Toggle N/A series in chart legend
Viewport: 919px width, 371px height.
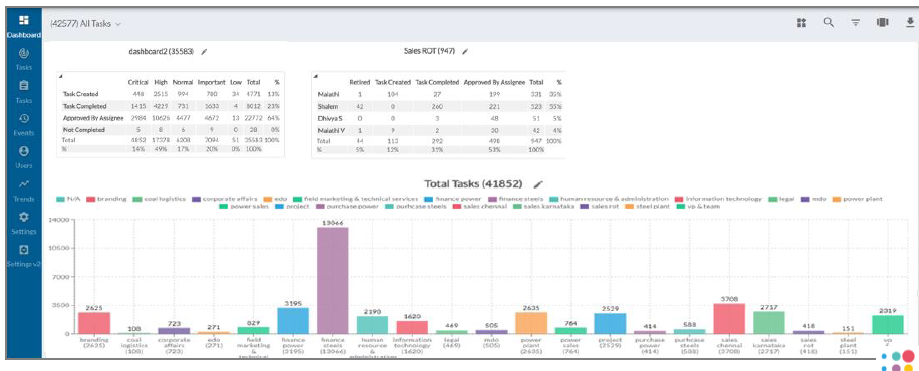click(69, 199)
